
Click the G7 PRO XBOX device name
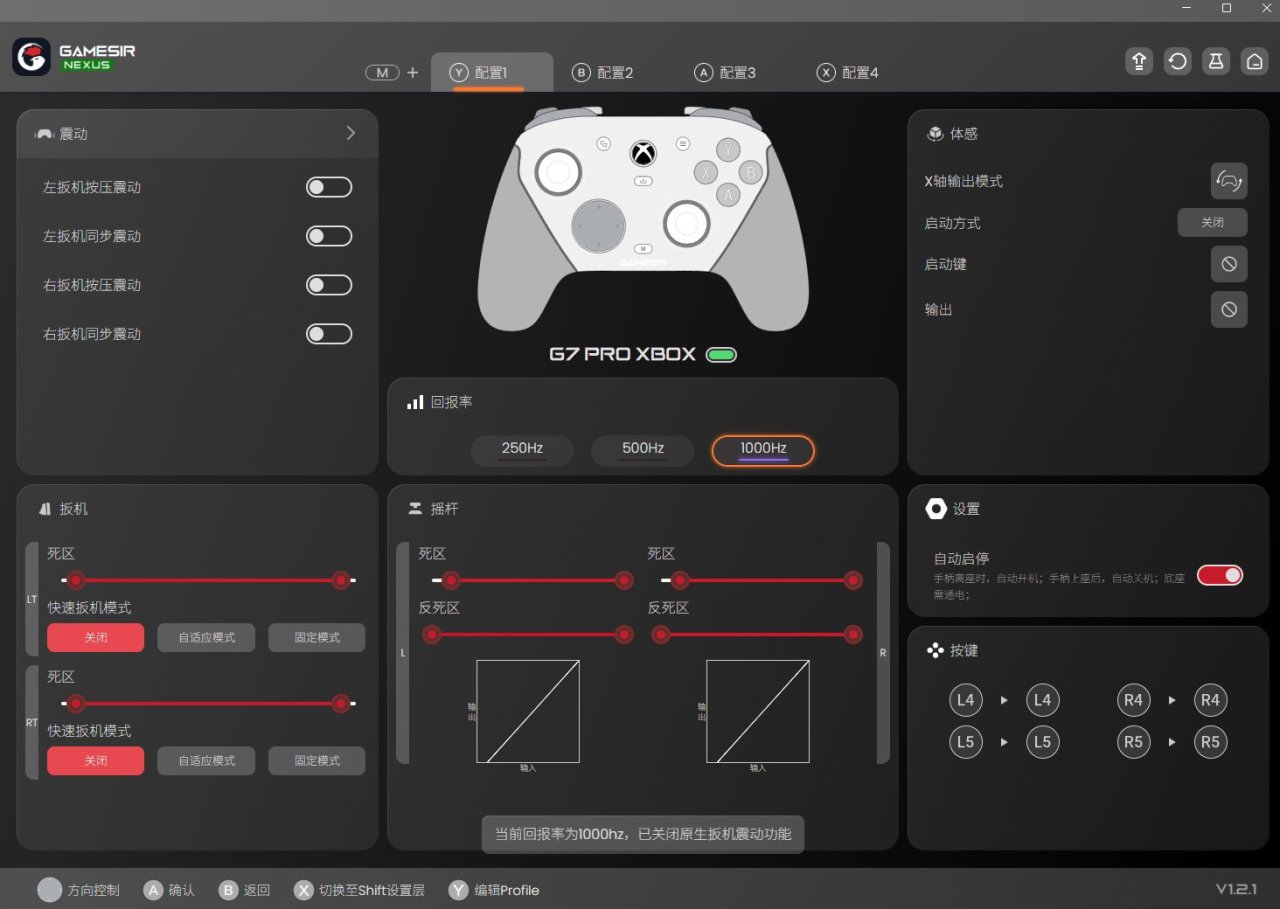622,355
